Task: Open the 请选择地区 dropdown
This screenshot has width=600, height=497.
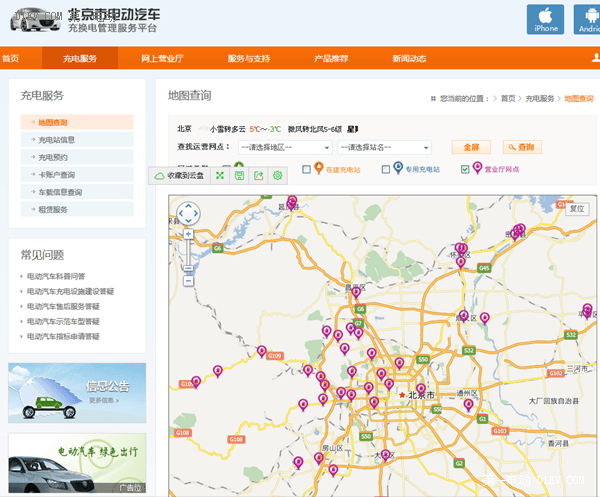Action: [x=285, y=147]
